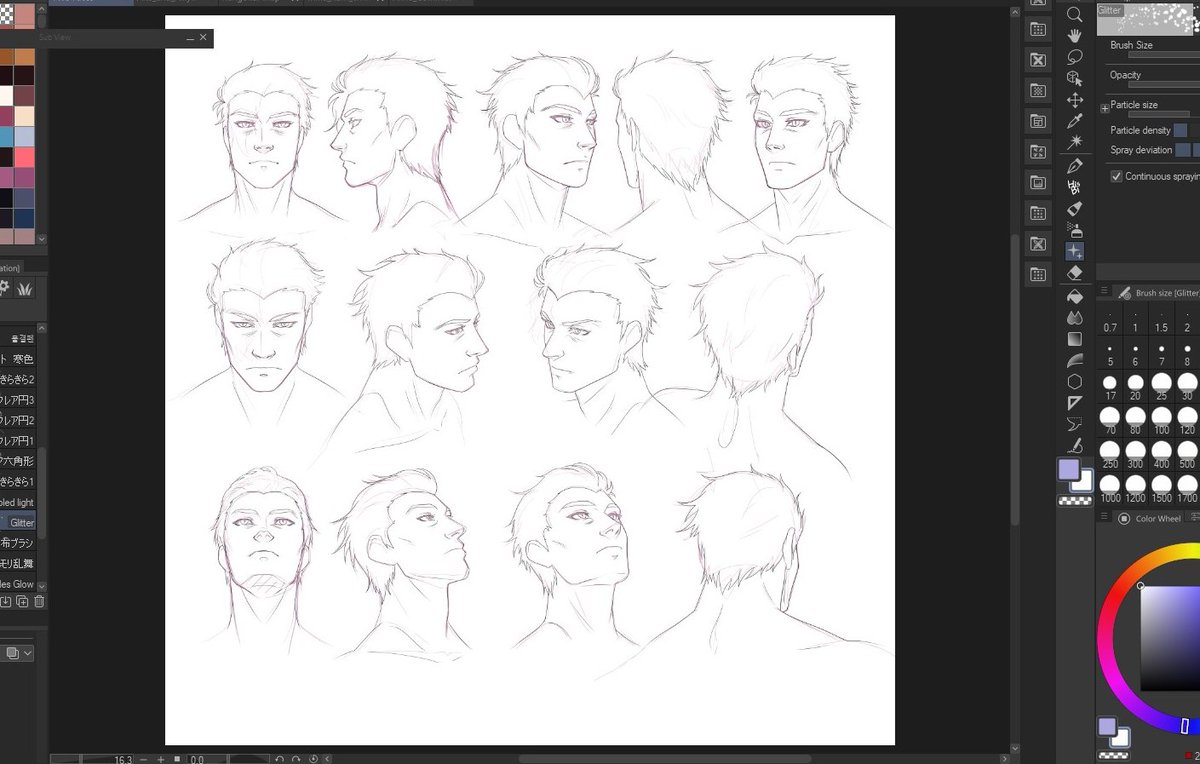The height and width of the screenshot is (764, 1200).
Task: Select the Lasso selection tool
Action: click(x=1075, y=56)
